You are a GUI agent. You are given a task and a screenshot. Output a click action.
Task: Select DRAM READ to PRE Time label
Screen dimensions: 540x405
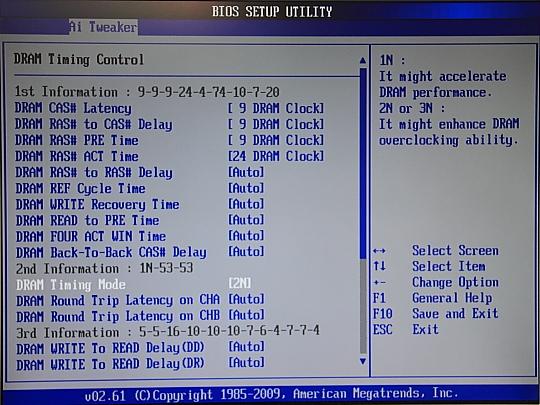(87, 220)
